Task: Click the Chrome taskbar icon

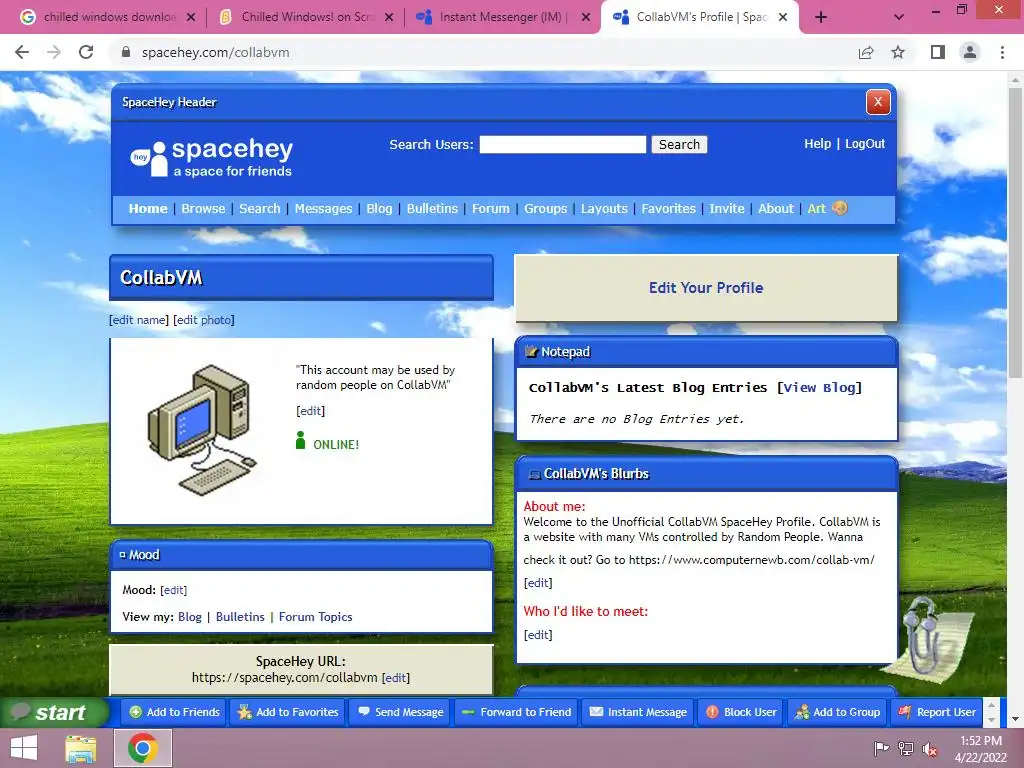Action: point(143,748)
